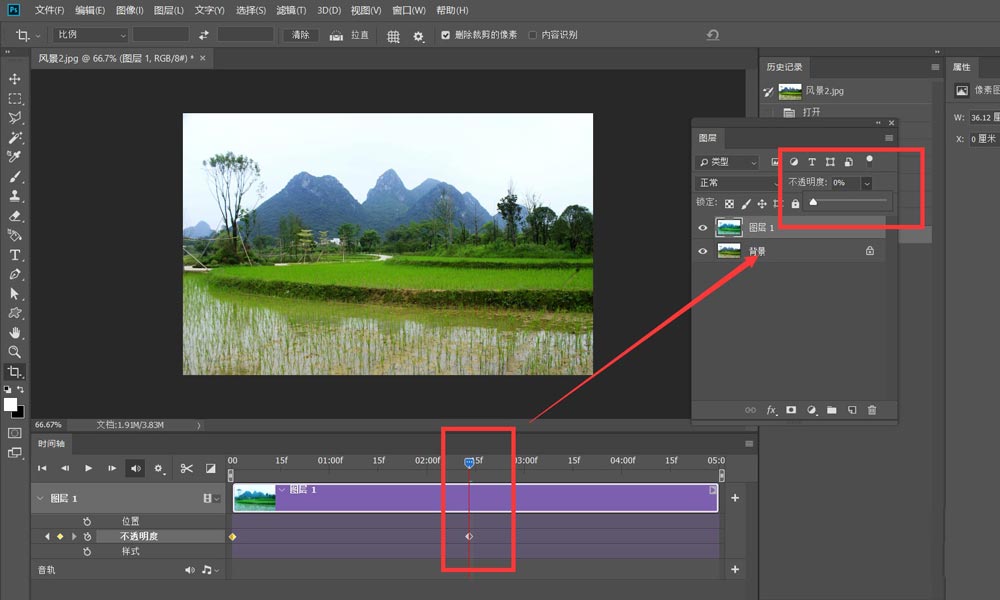Click the 清除 button
1000x600 pixels.
[x=300, y=35]
